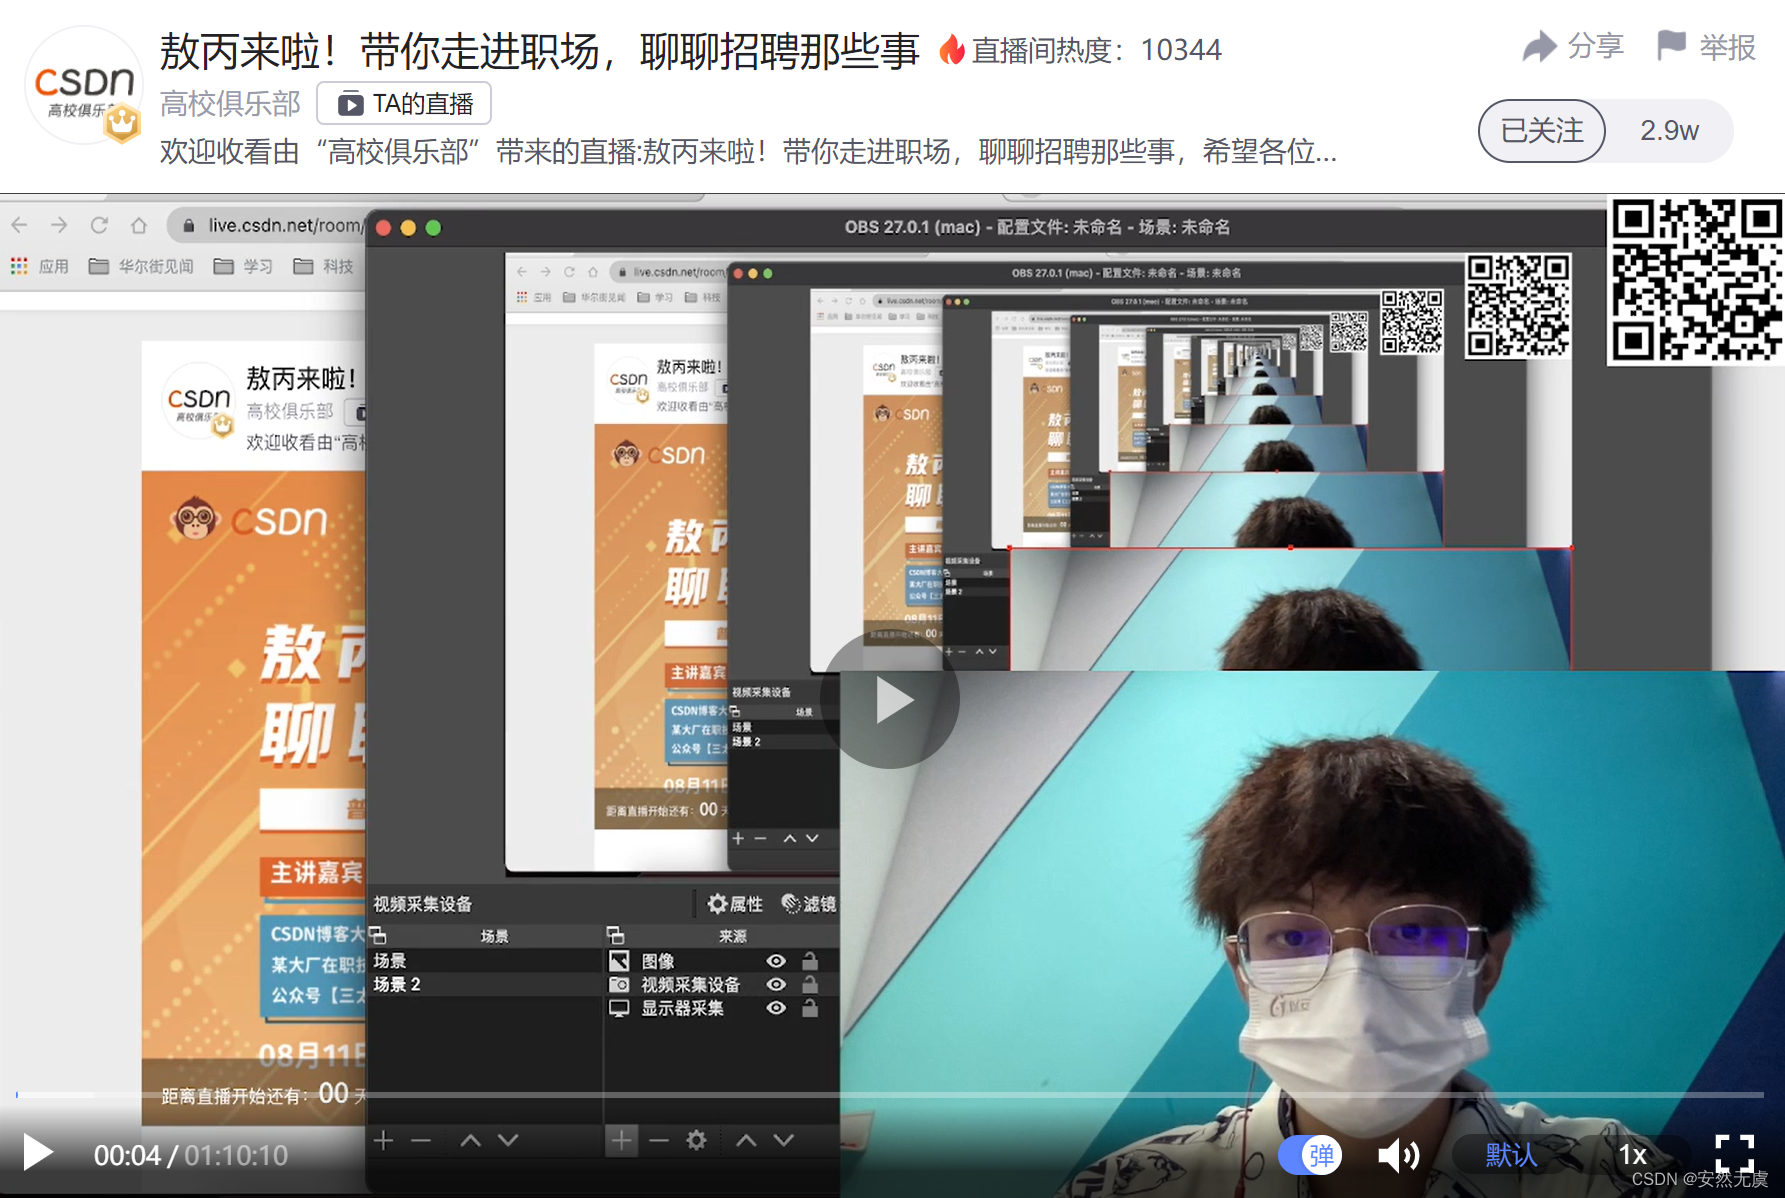Click the browser home icon in the video
Image resolution: width=1785 pixels, height=1198 pixels.
[x=139, y=225]
